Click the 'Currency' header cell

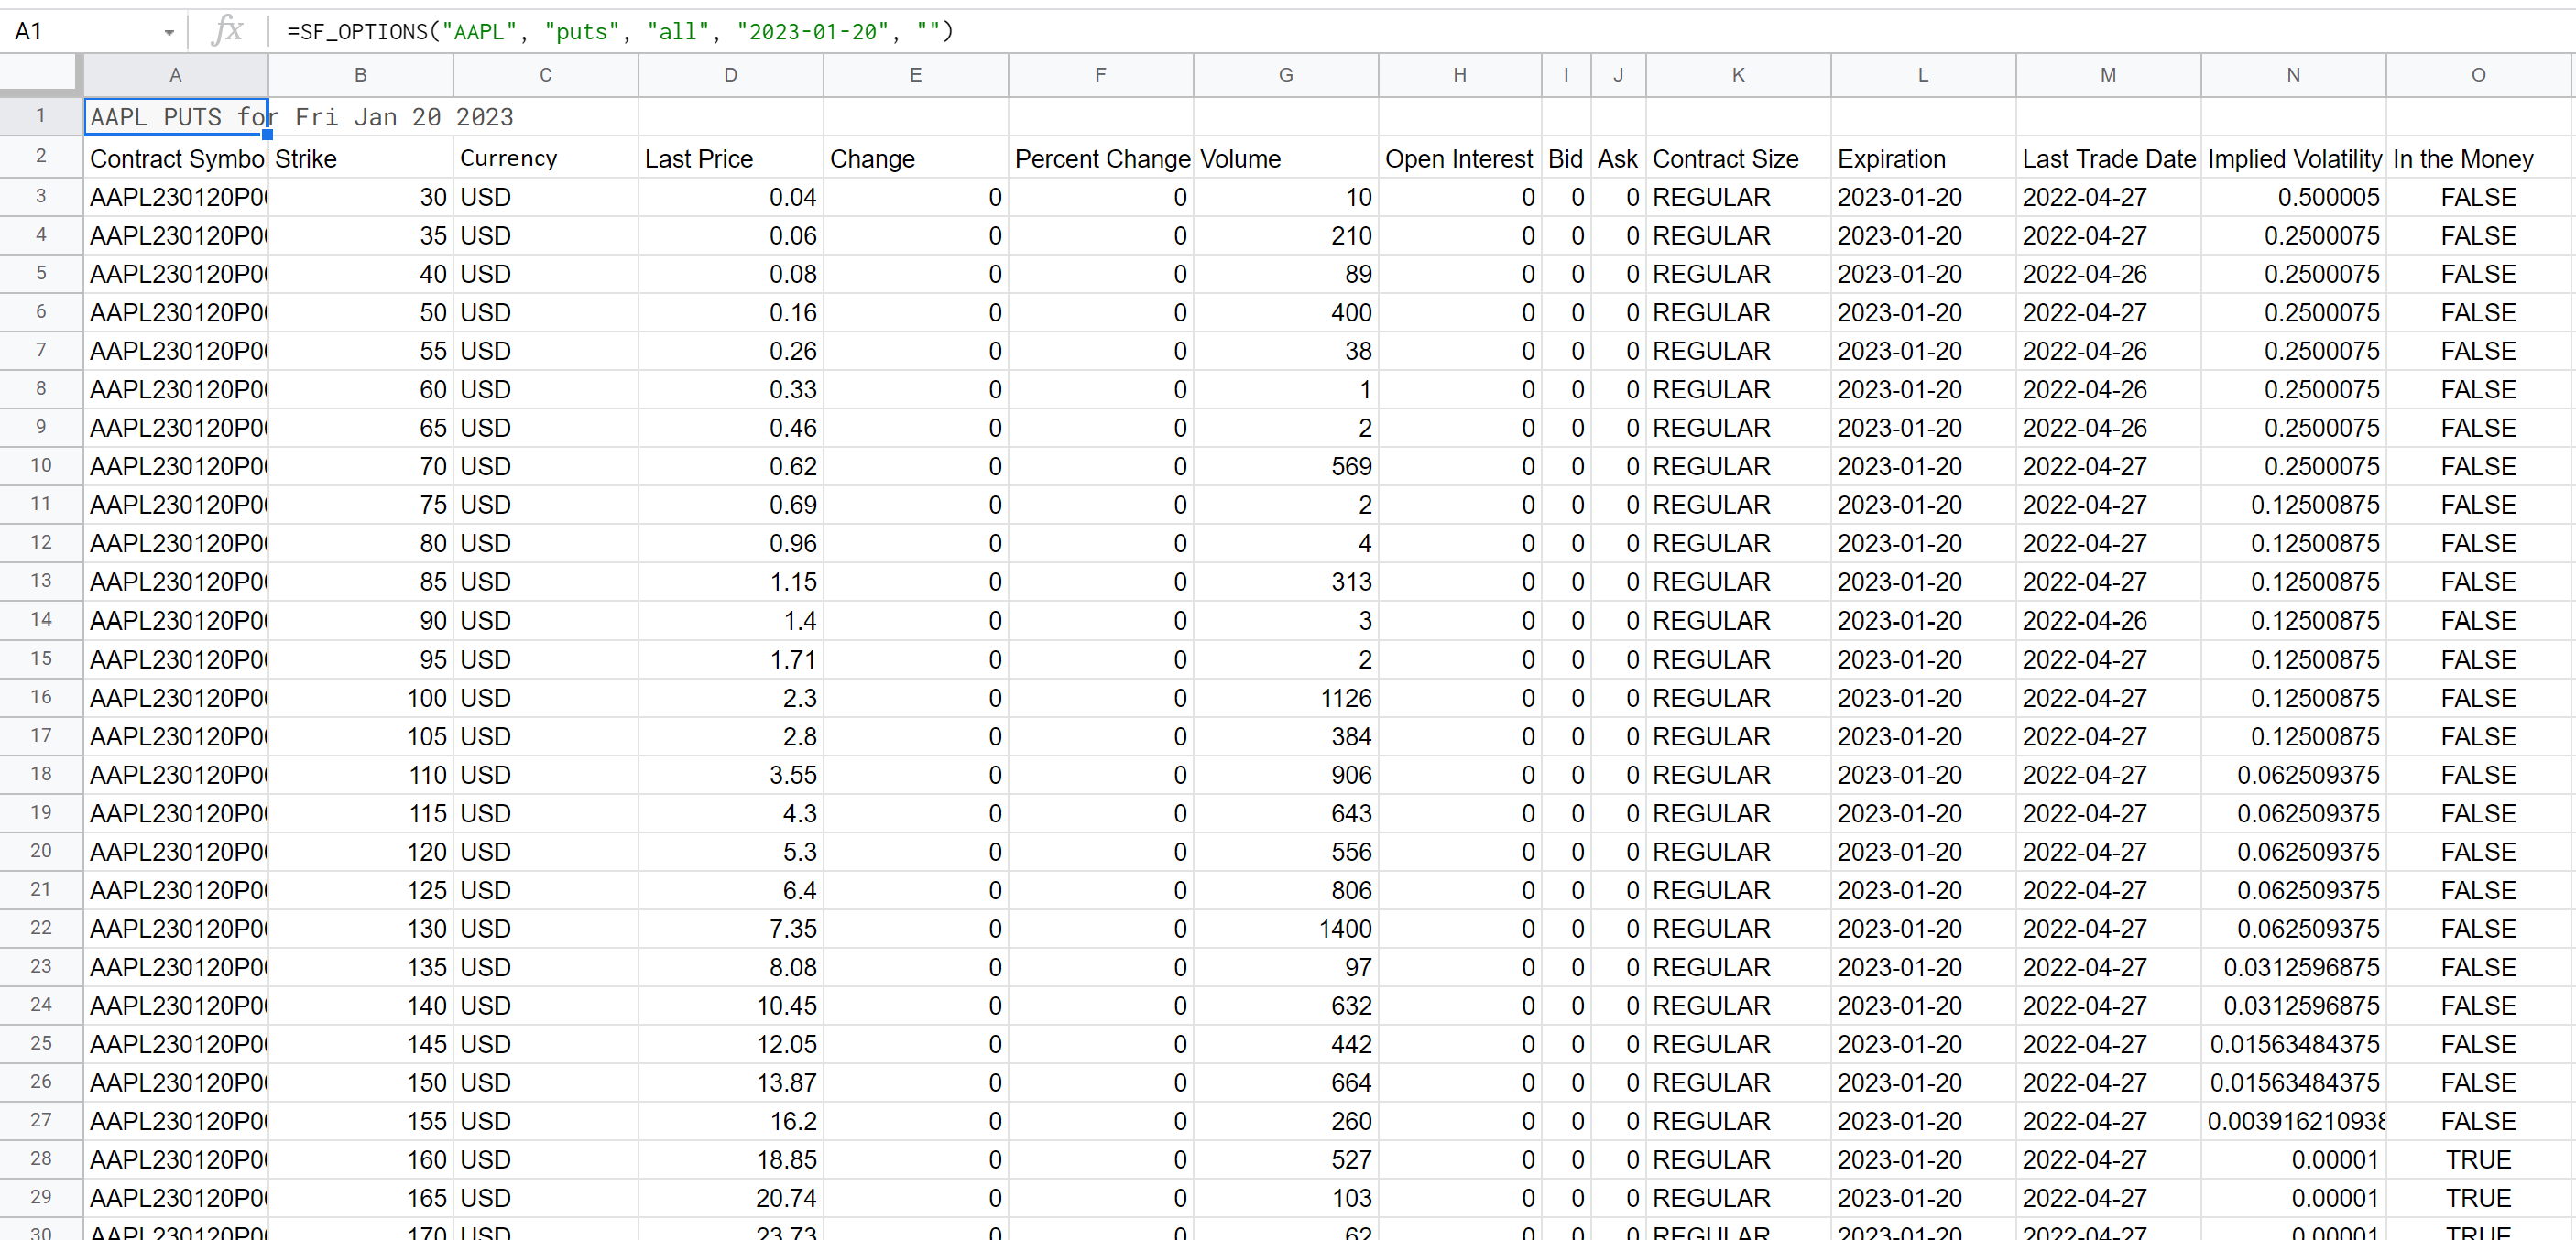click(x=545, y=158)
